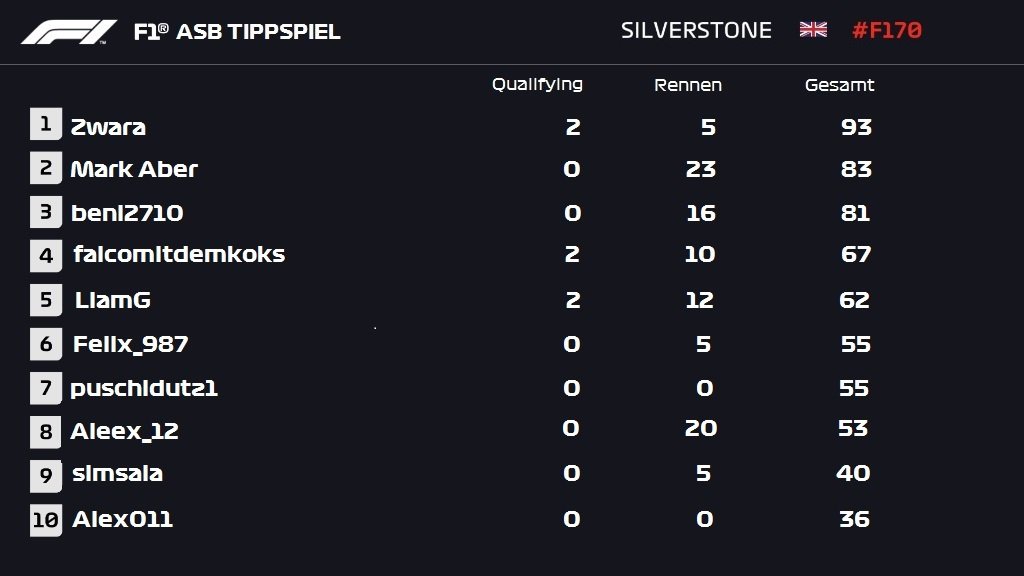Click the Gesamt column header
This screenshot has width=1024, height=576.
pos(839,85)
